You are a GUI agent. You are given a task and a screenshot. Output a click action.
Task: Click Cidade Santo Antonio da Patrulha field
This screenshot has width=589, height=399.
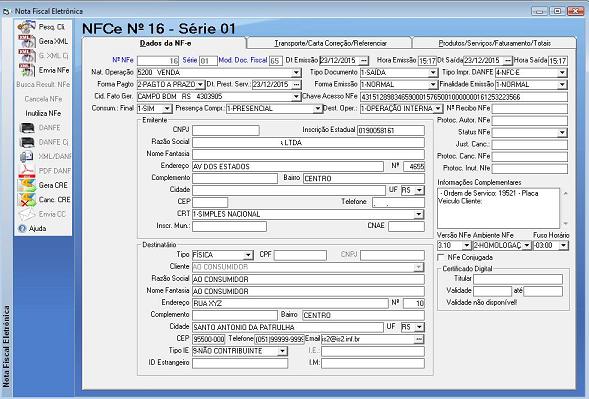[288, 327]
